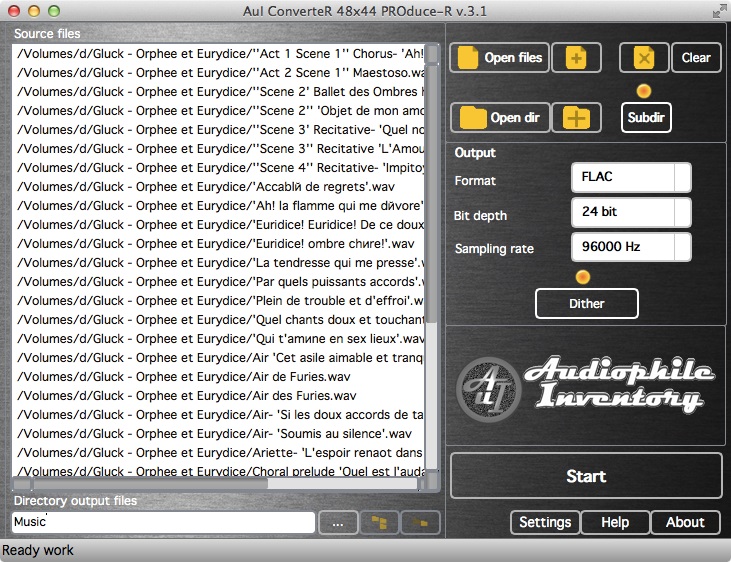Open the Sampling rate dropdown showing 96000 Hz

pyautogui.click(x=631, y=247)
